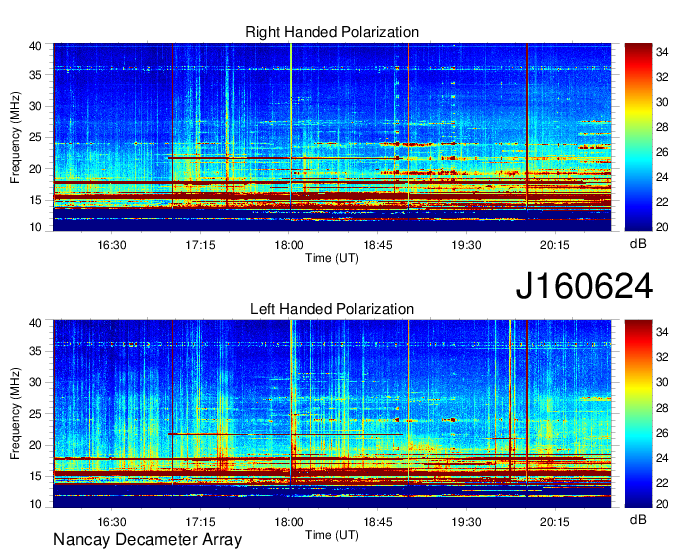Click the 20 MHz tick on the right-handed plot
The image size is (680, 552).
[36, 169]
